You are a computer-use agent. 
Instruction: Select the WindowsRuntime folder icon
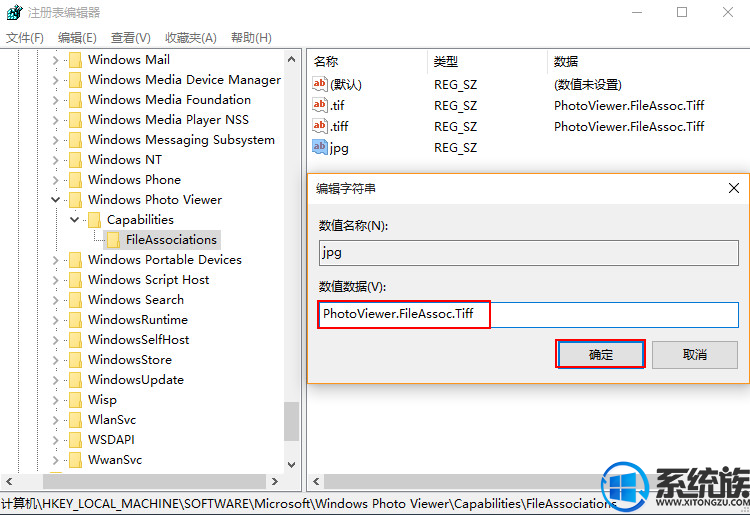(75, 320)
